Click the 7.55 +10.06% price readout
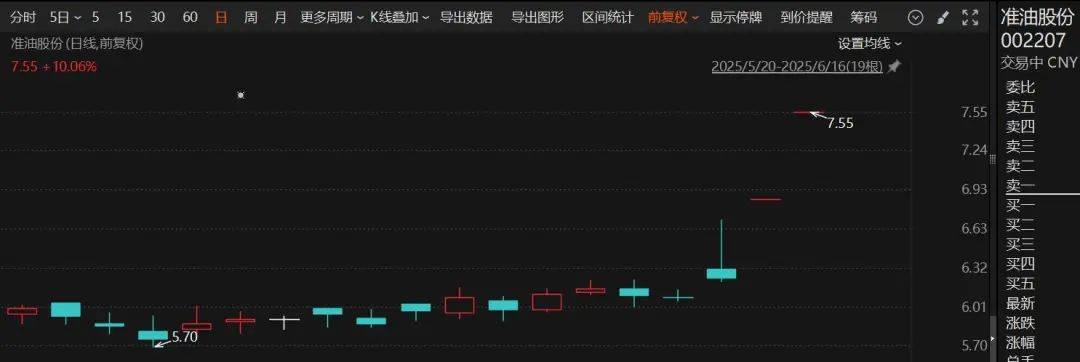The width and height of the screenshot is (1080, 362). tap(54, 67)
